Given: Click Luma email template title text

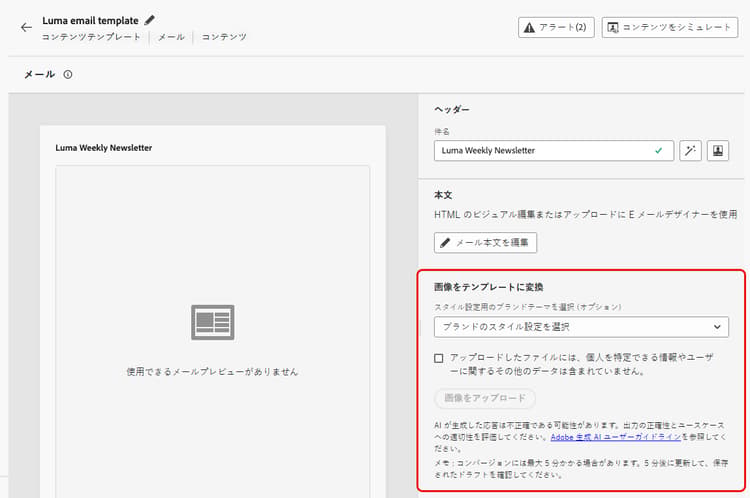Looking at the screenshot, I should click(x=90, y=21).
